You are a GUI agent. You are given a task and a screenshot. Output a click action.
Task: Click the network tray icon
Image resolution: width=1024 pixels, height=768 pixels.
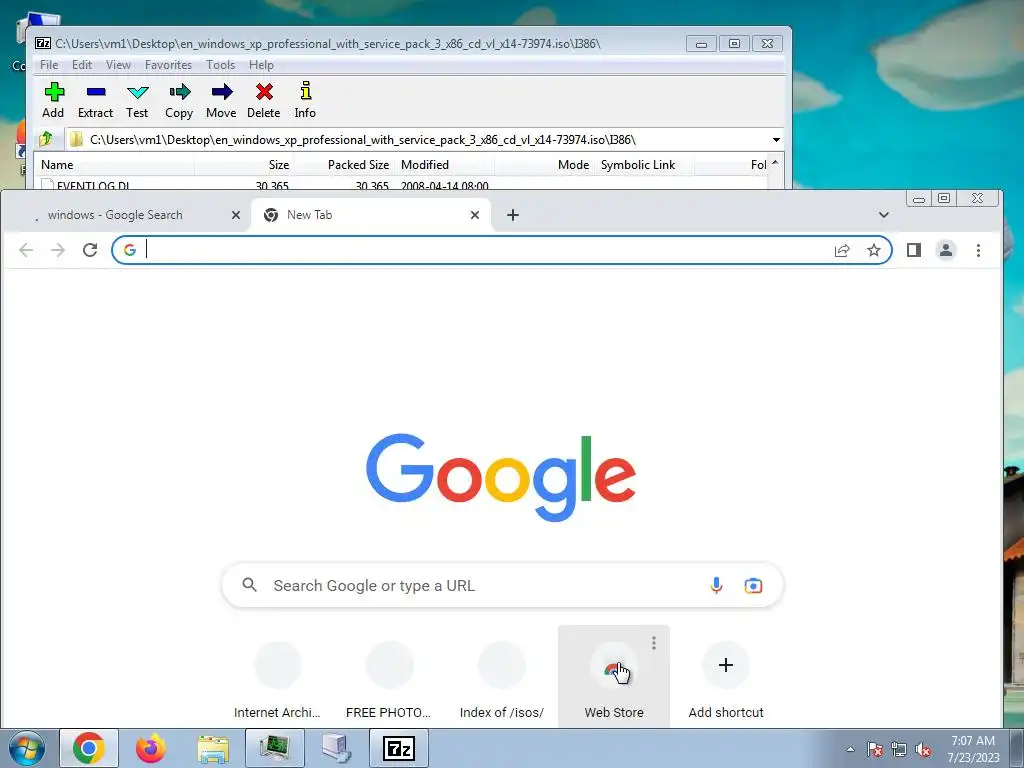click(x=899, y=750)
